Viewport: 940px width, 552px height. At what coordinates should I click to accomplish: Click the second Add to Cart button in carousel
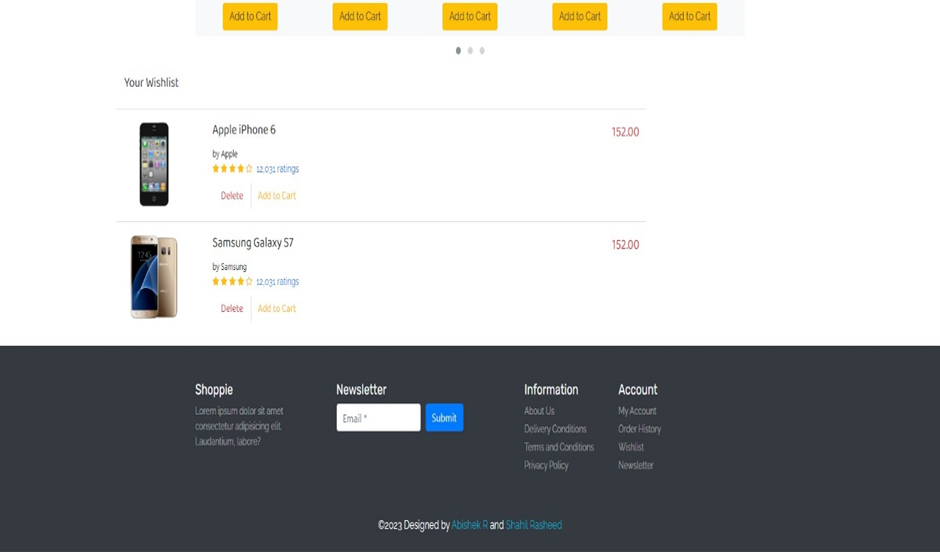click(x=360, y=16)
